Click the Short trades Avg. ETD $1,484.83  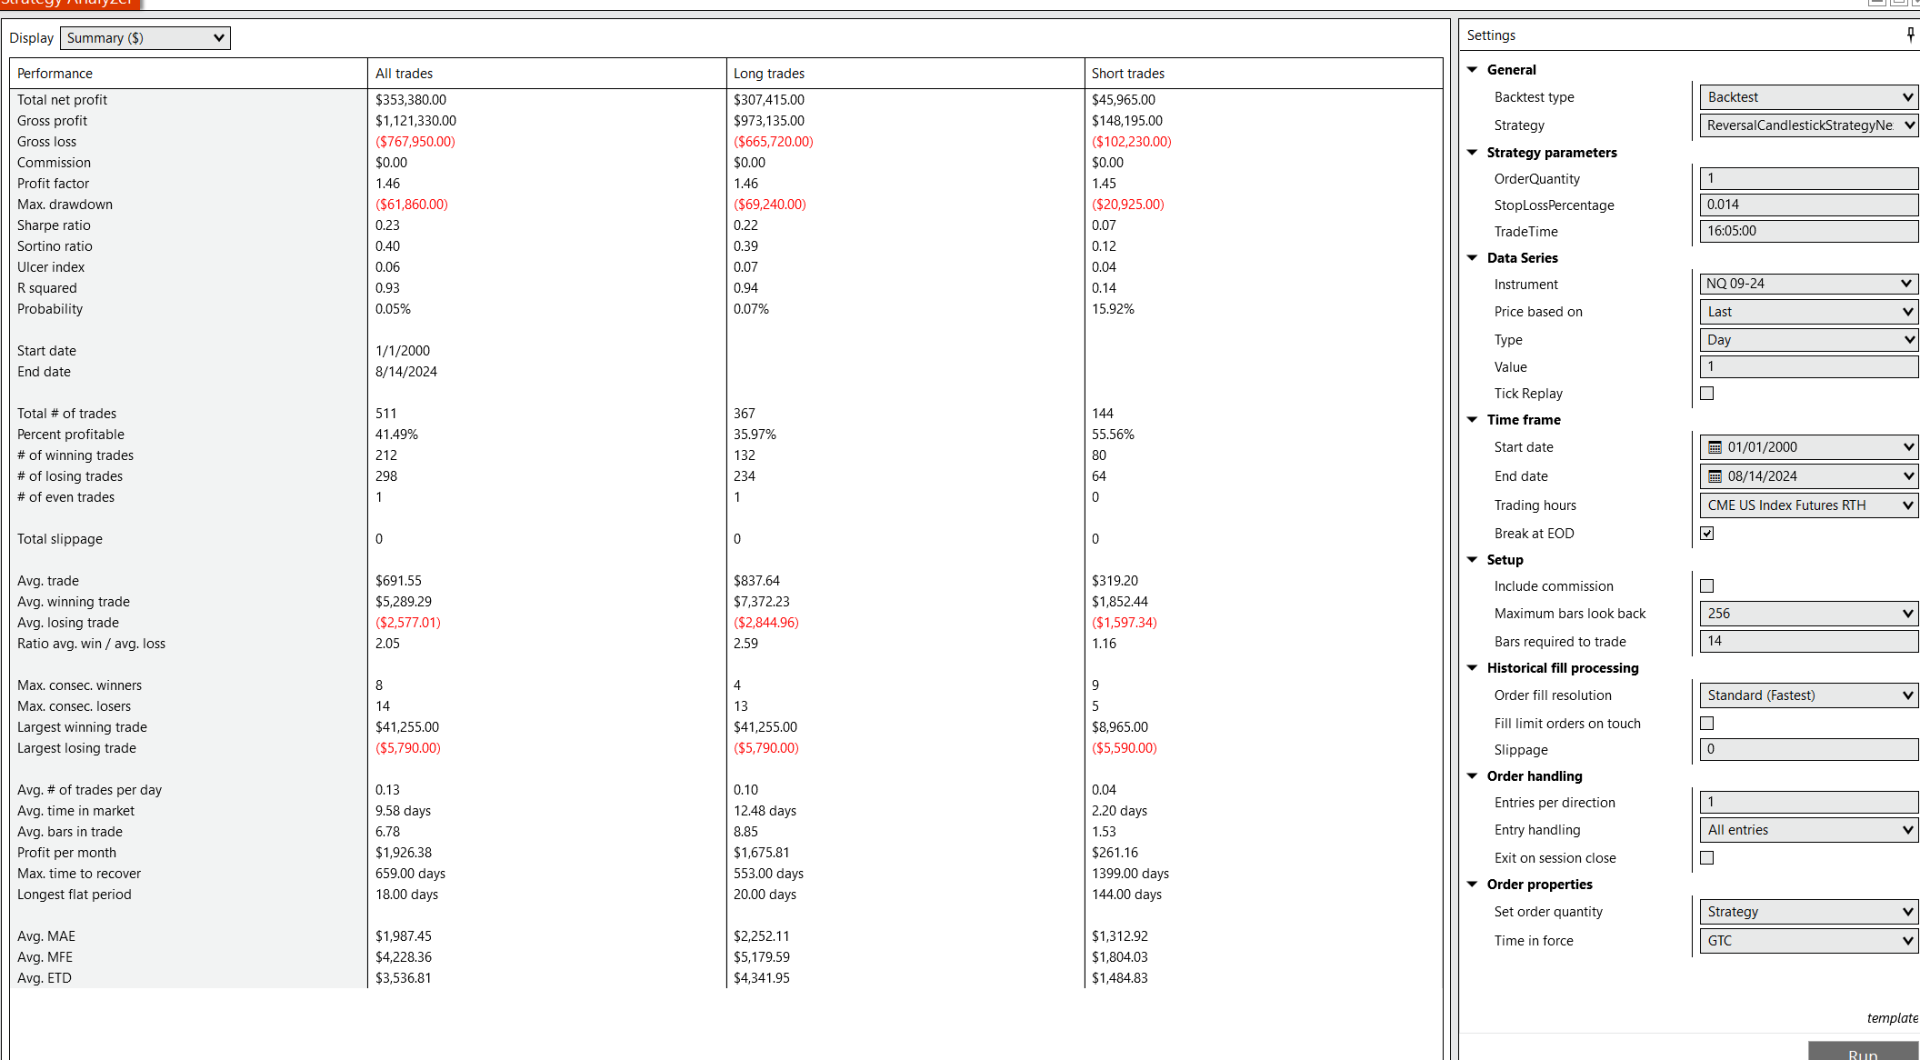click(1120, 978)
